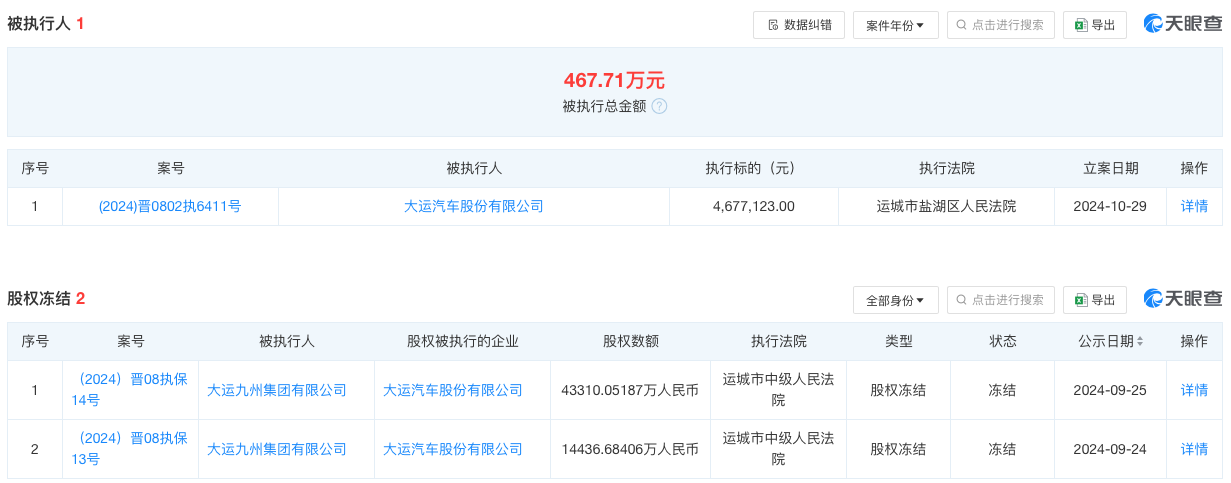
Task: Click the equity amount 14436.68406万人民币
Action: [x=630, y=449]
